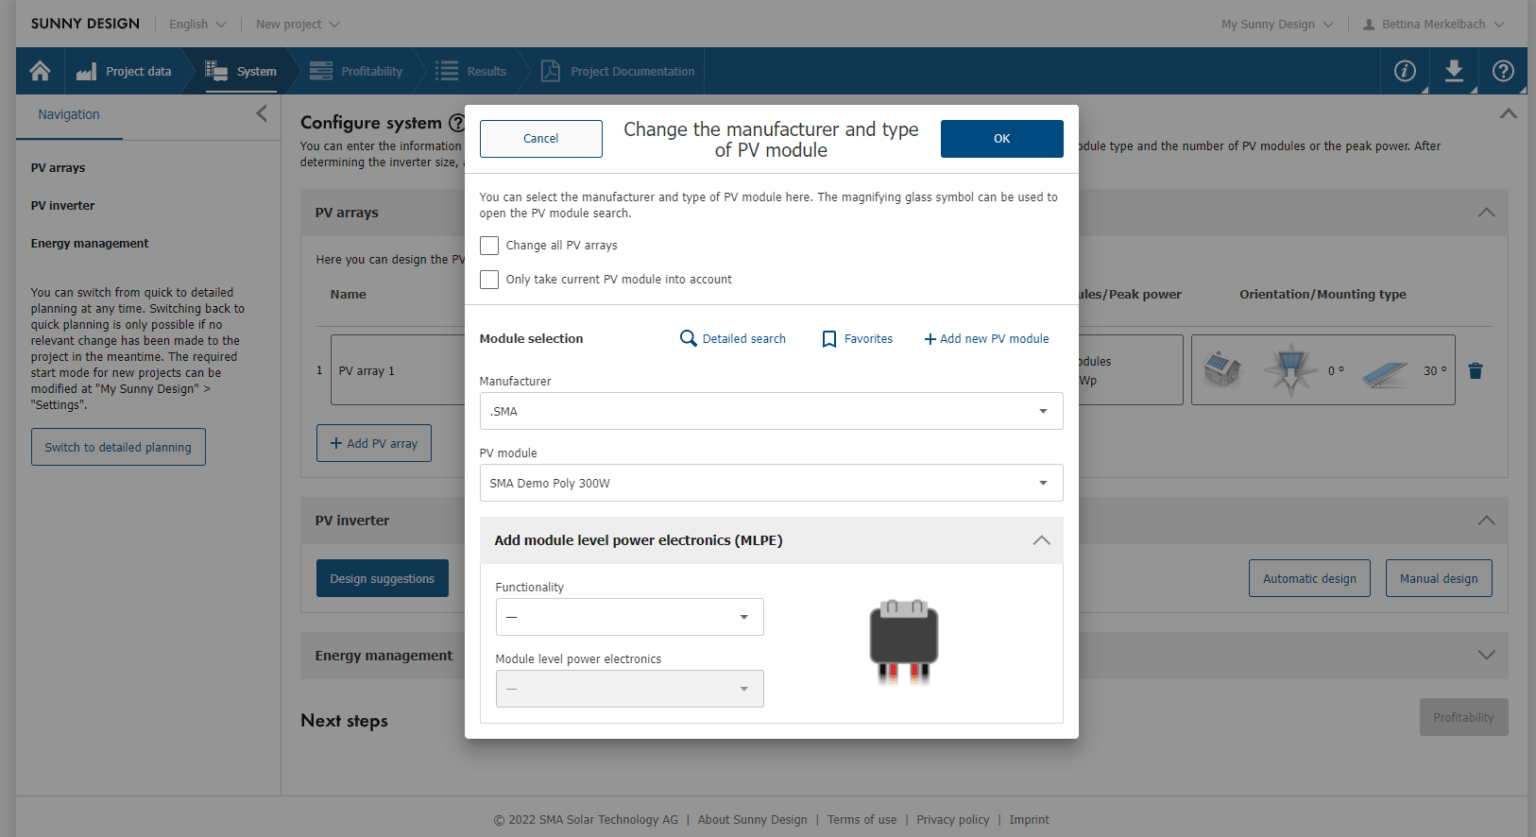The height and width of the screenshot is (837, 1536).
Task: Open Favorites bookmark in module selection
Action: pyautogui.click(x=857, y=339)
